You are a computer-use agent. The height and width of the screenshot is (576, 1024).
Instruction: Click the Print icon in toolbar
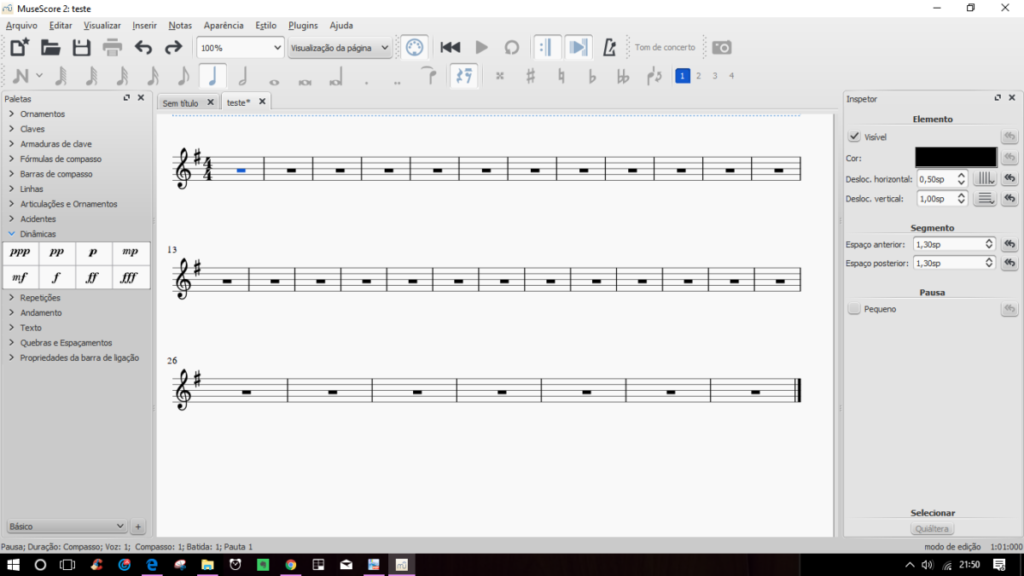point(112,47)
